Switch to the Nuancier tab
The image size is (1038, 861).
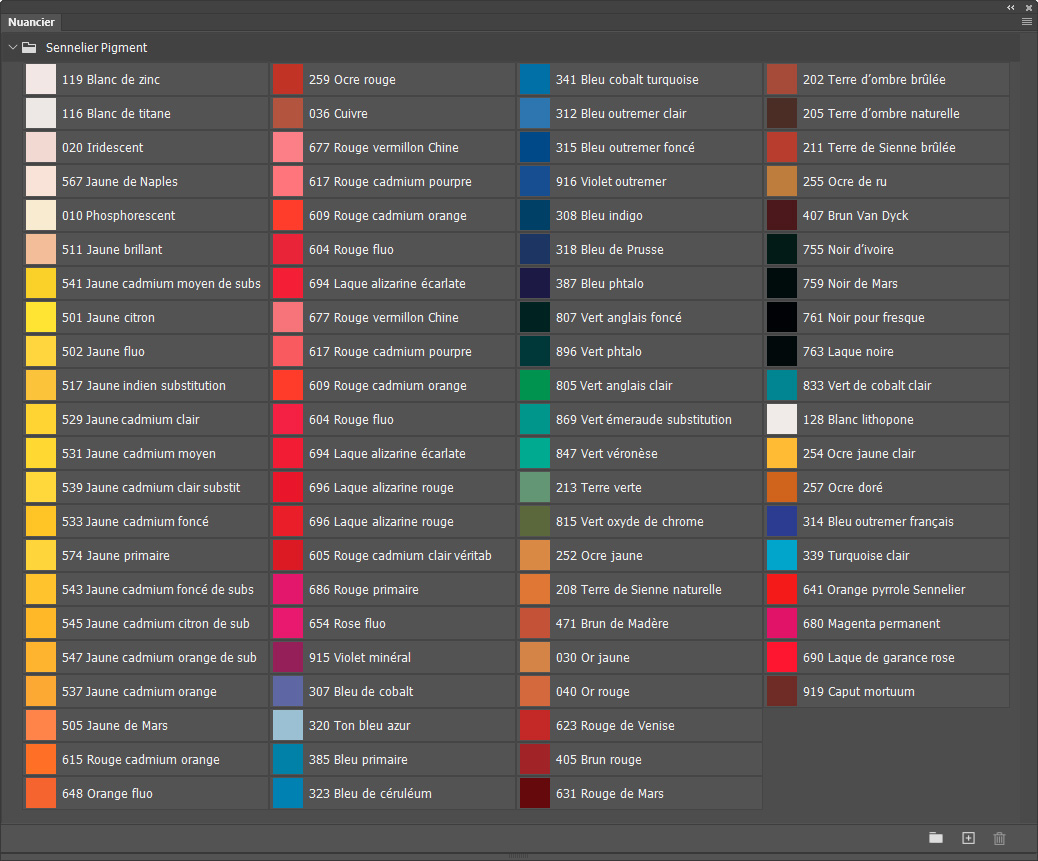click(31, 22)
